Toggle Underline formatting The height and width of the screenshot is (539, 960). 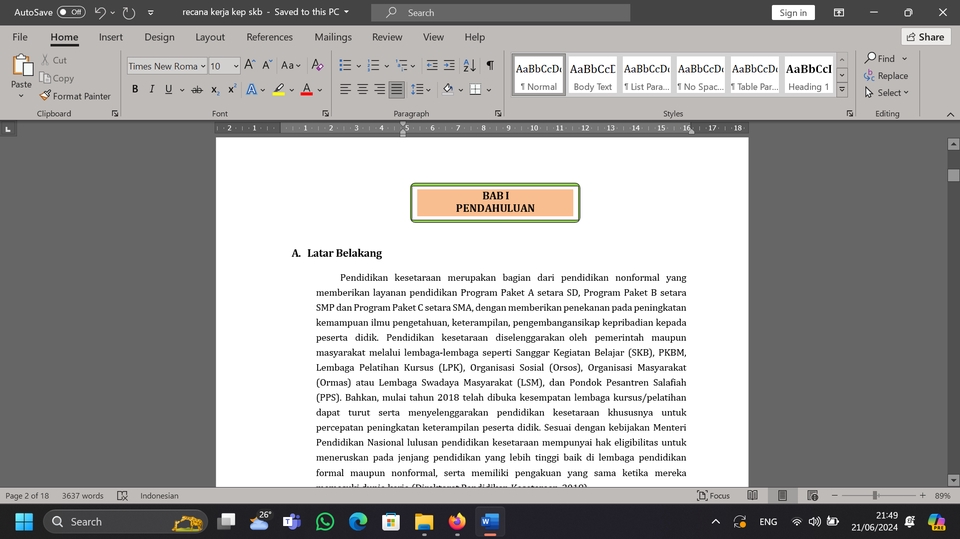(x=168, y=89)
